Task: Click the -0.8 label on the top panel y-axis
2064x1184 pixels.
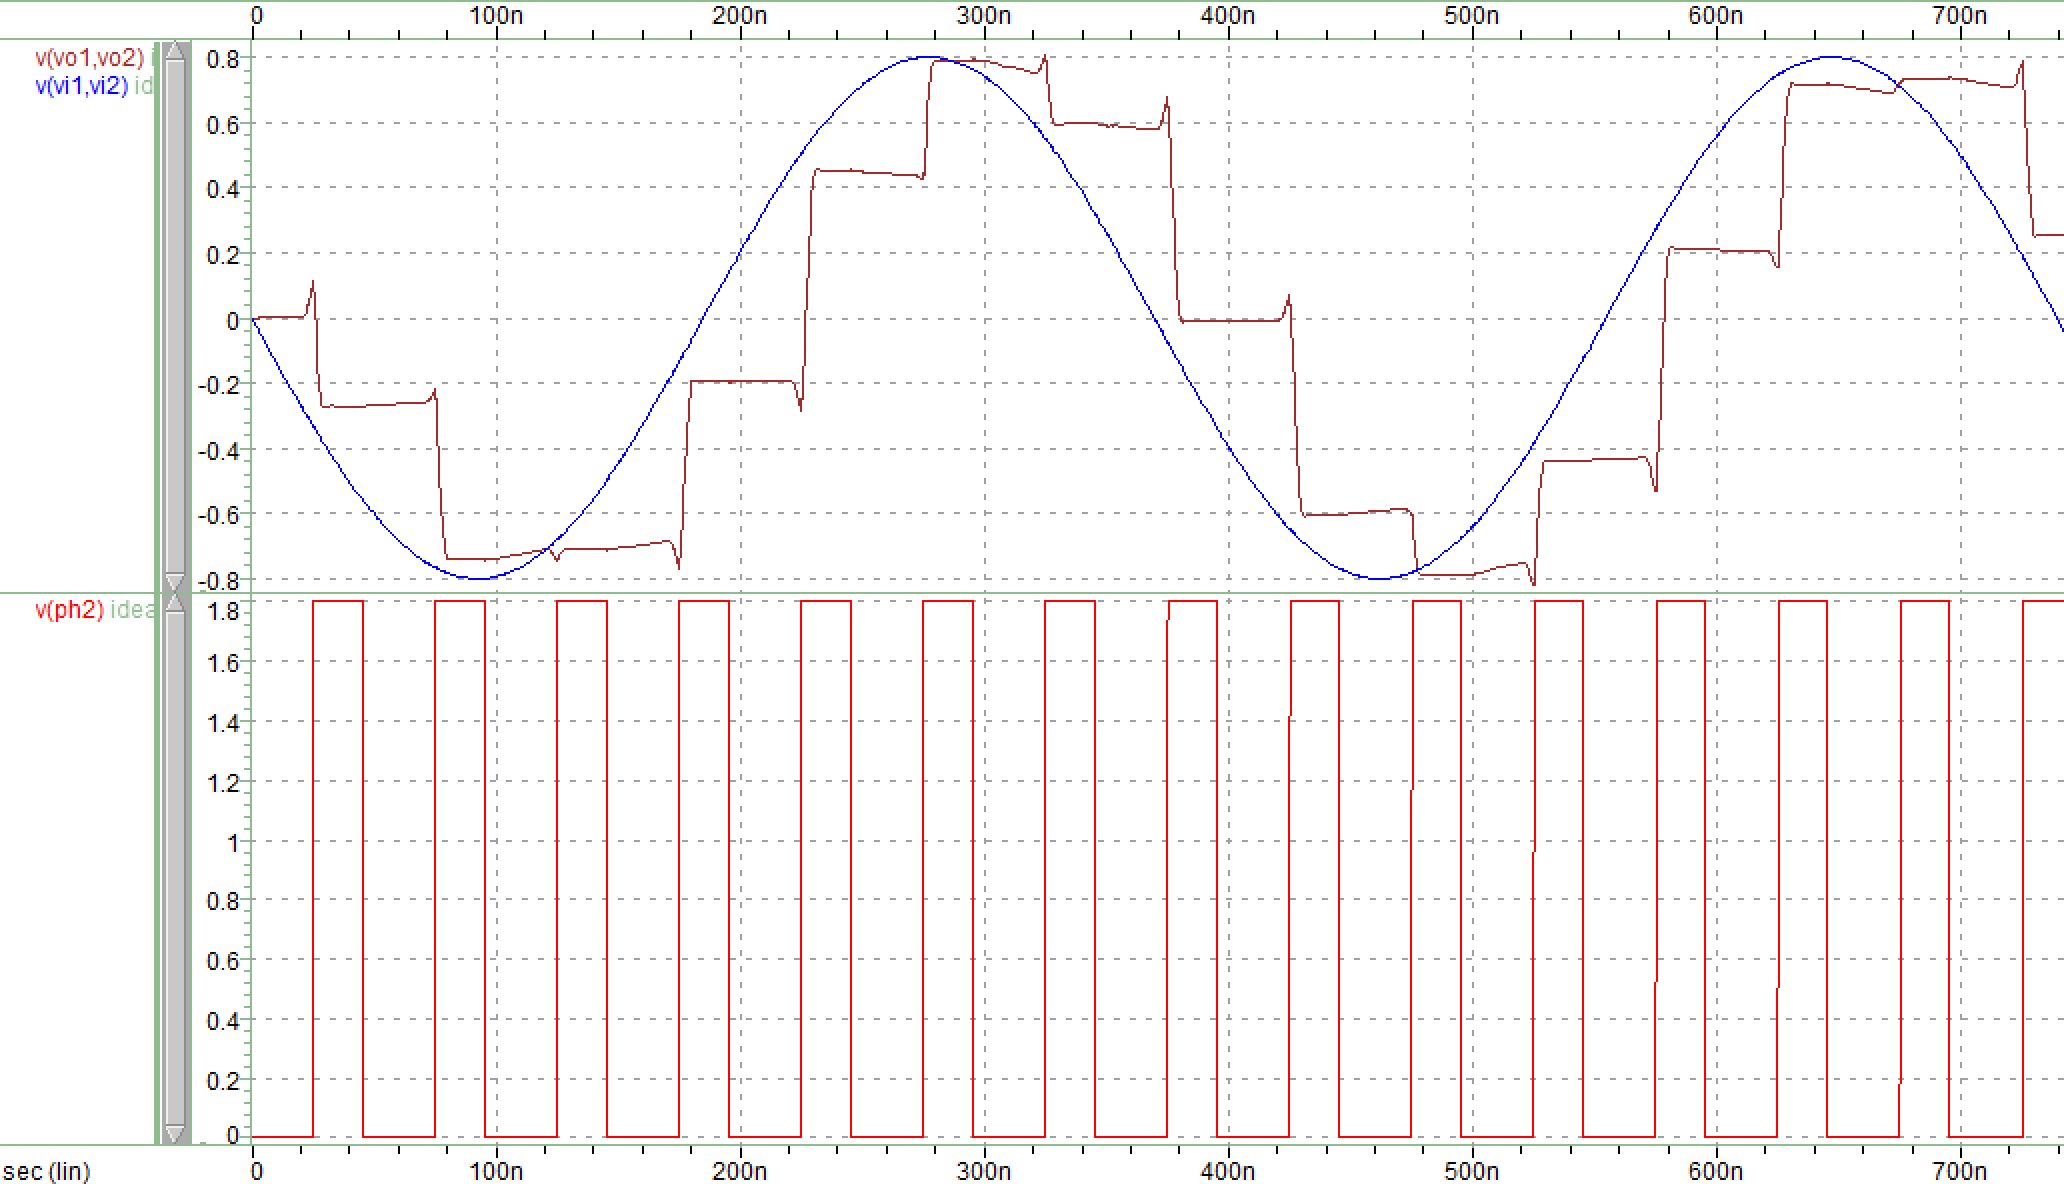Action: coord(218,580)
